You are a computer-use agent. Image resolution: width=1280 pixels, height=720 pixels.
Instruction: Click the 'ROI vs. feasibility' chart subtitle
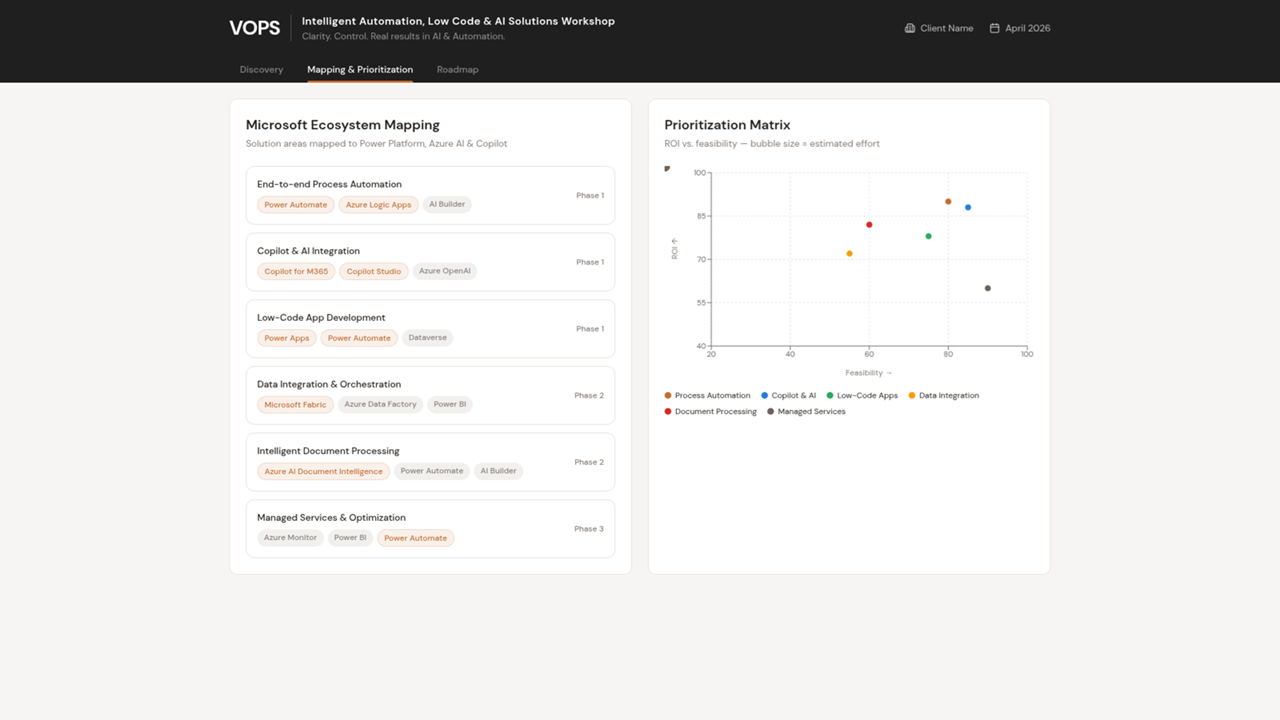click(772, 144)
